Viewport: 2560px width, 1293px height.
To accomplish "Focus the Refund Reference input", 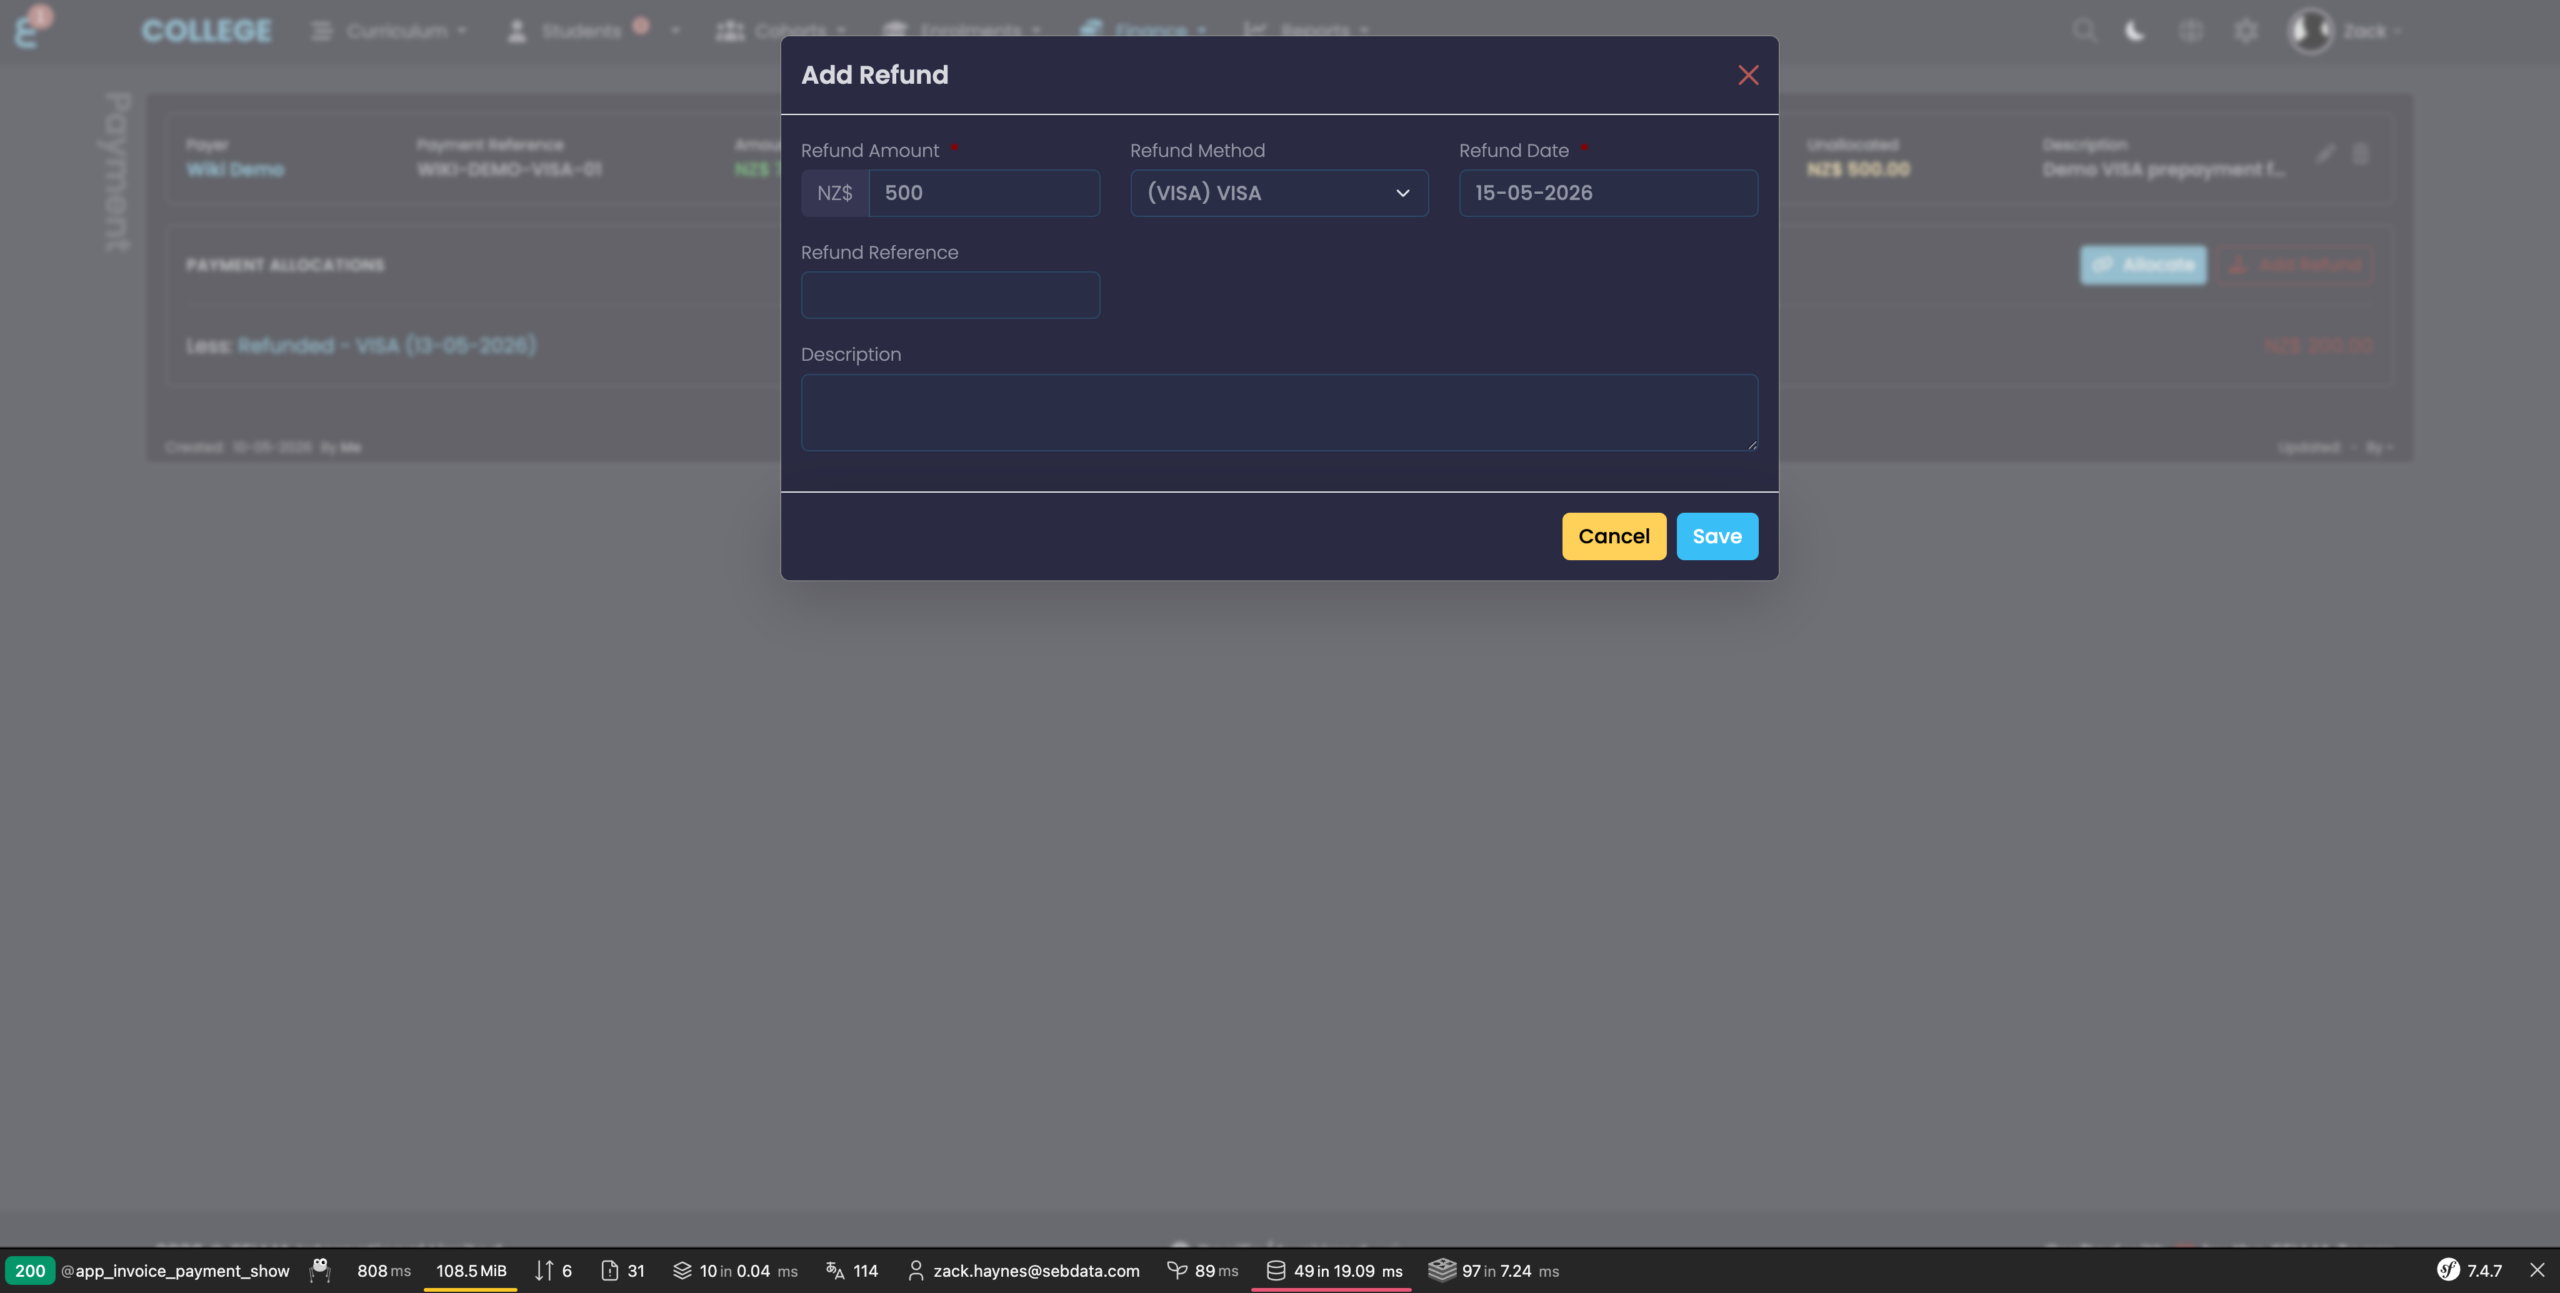I will [x=950, y=295].
